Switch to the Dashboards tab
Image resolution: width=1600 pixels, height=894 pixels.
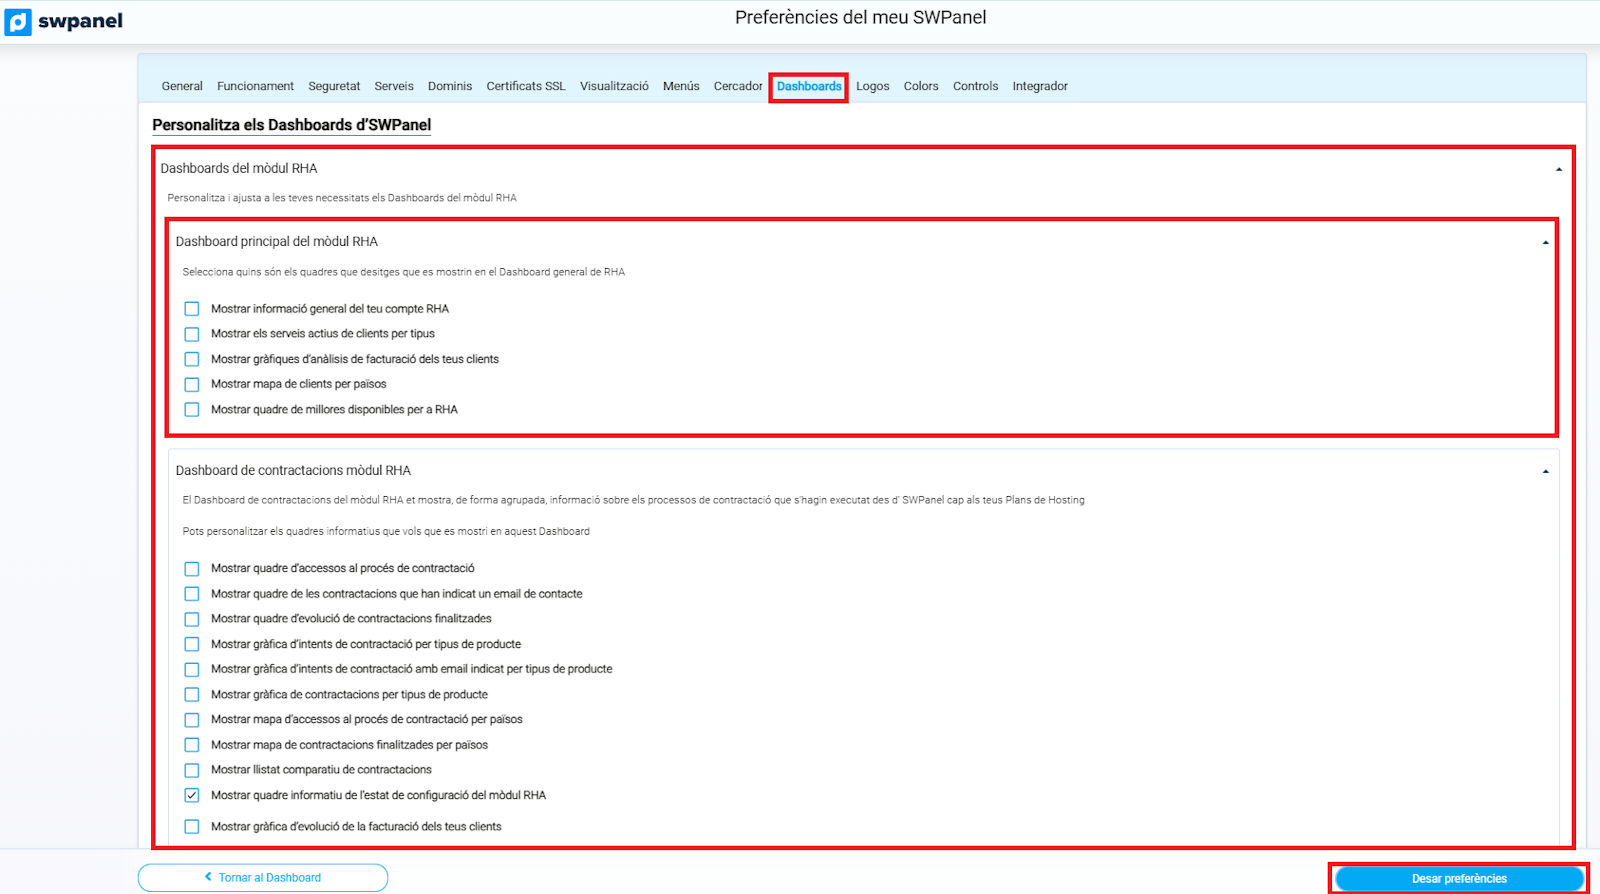tap(808, 87)
